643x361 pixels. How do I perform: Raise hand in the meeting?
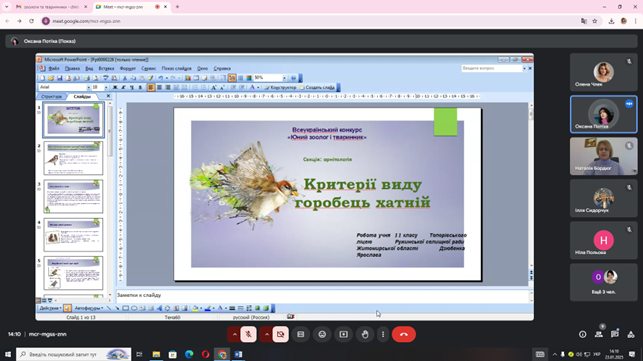[x=365, y=334]
